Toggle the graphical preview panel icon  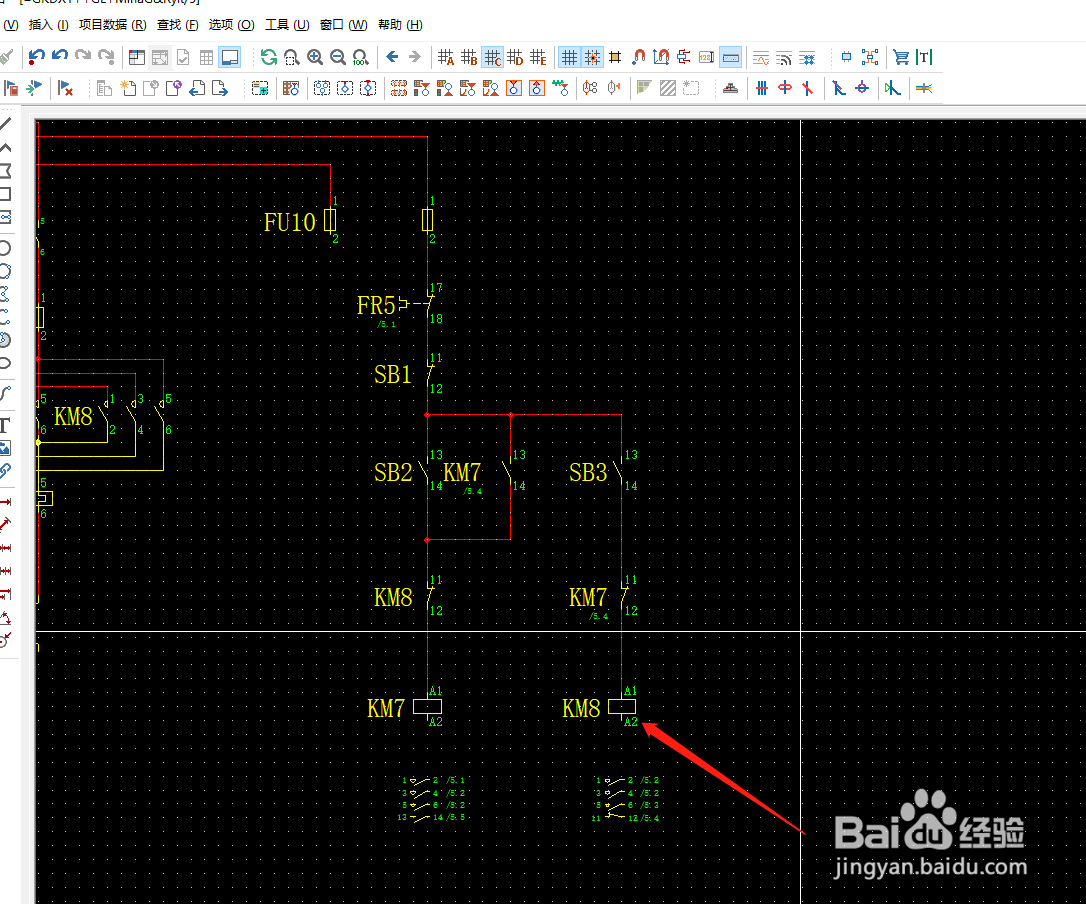click(230, 57)
